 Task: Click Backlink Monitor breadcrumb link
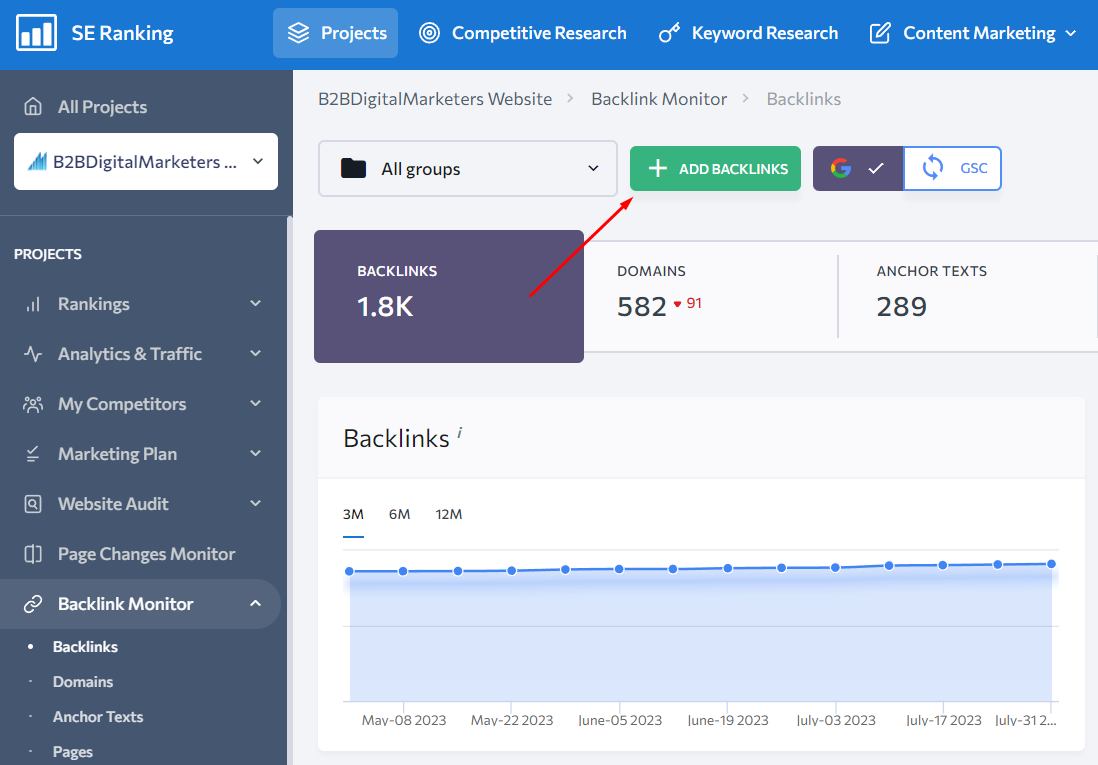(659, 99)
